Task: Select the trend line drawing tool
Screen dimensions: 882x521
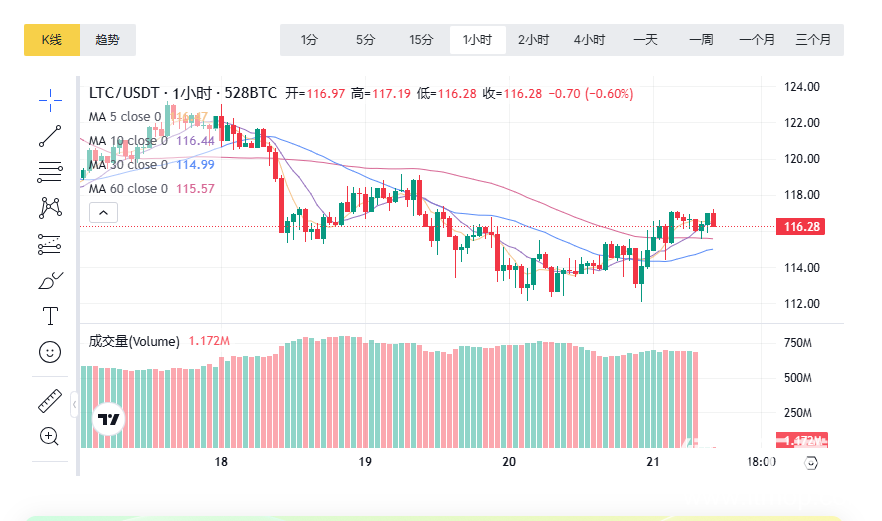Action: coord(50,135)
